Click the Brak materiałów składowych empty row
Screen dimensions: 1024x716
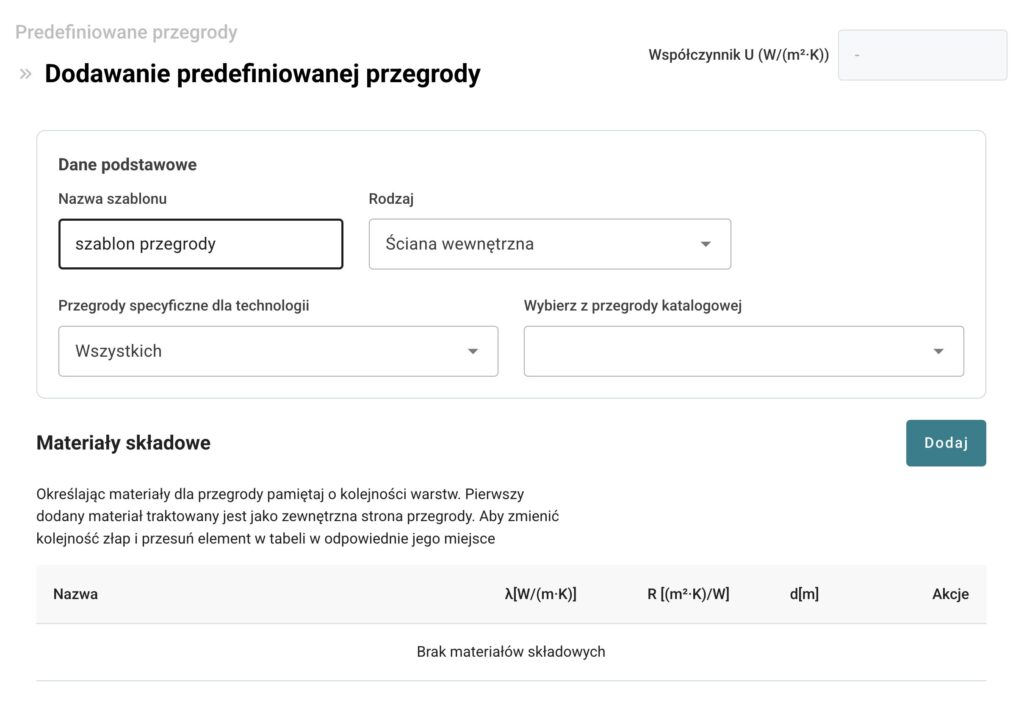tap(511, 652)
